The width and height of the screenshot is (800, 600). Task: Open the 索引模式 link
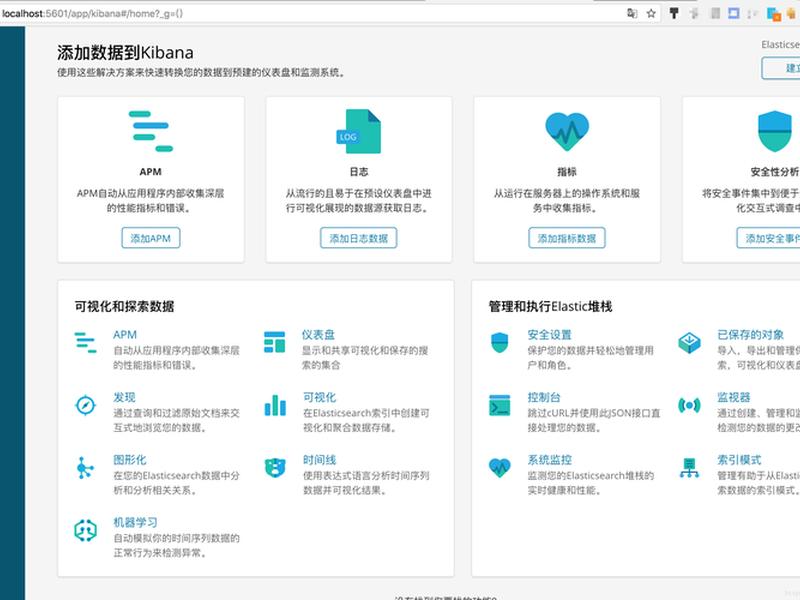point(739,460)
